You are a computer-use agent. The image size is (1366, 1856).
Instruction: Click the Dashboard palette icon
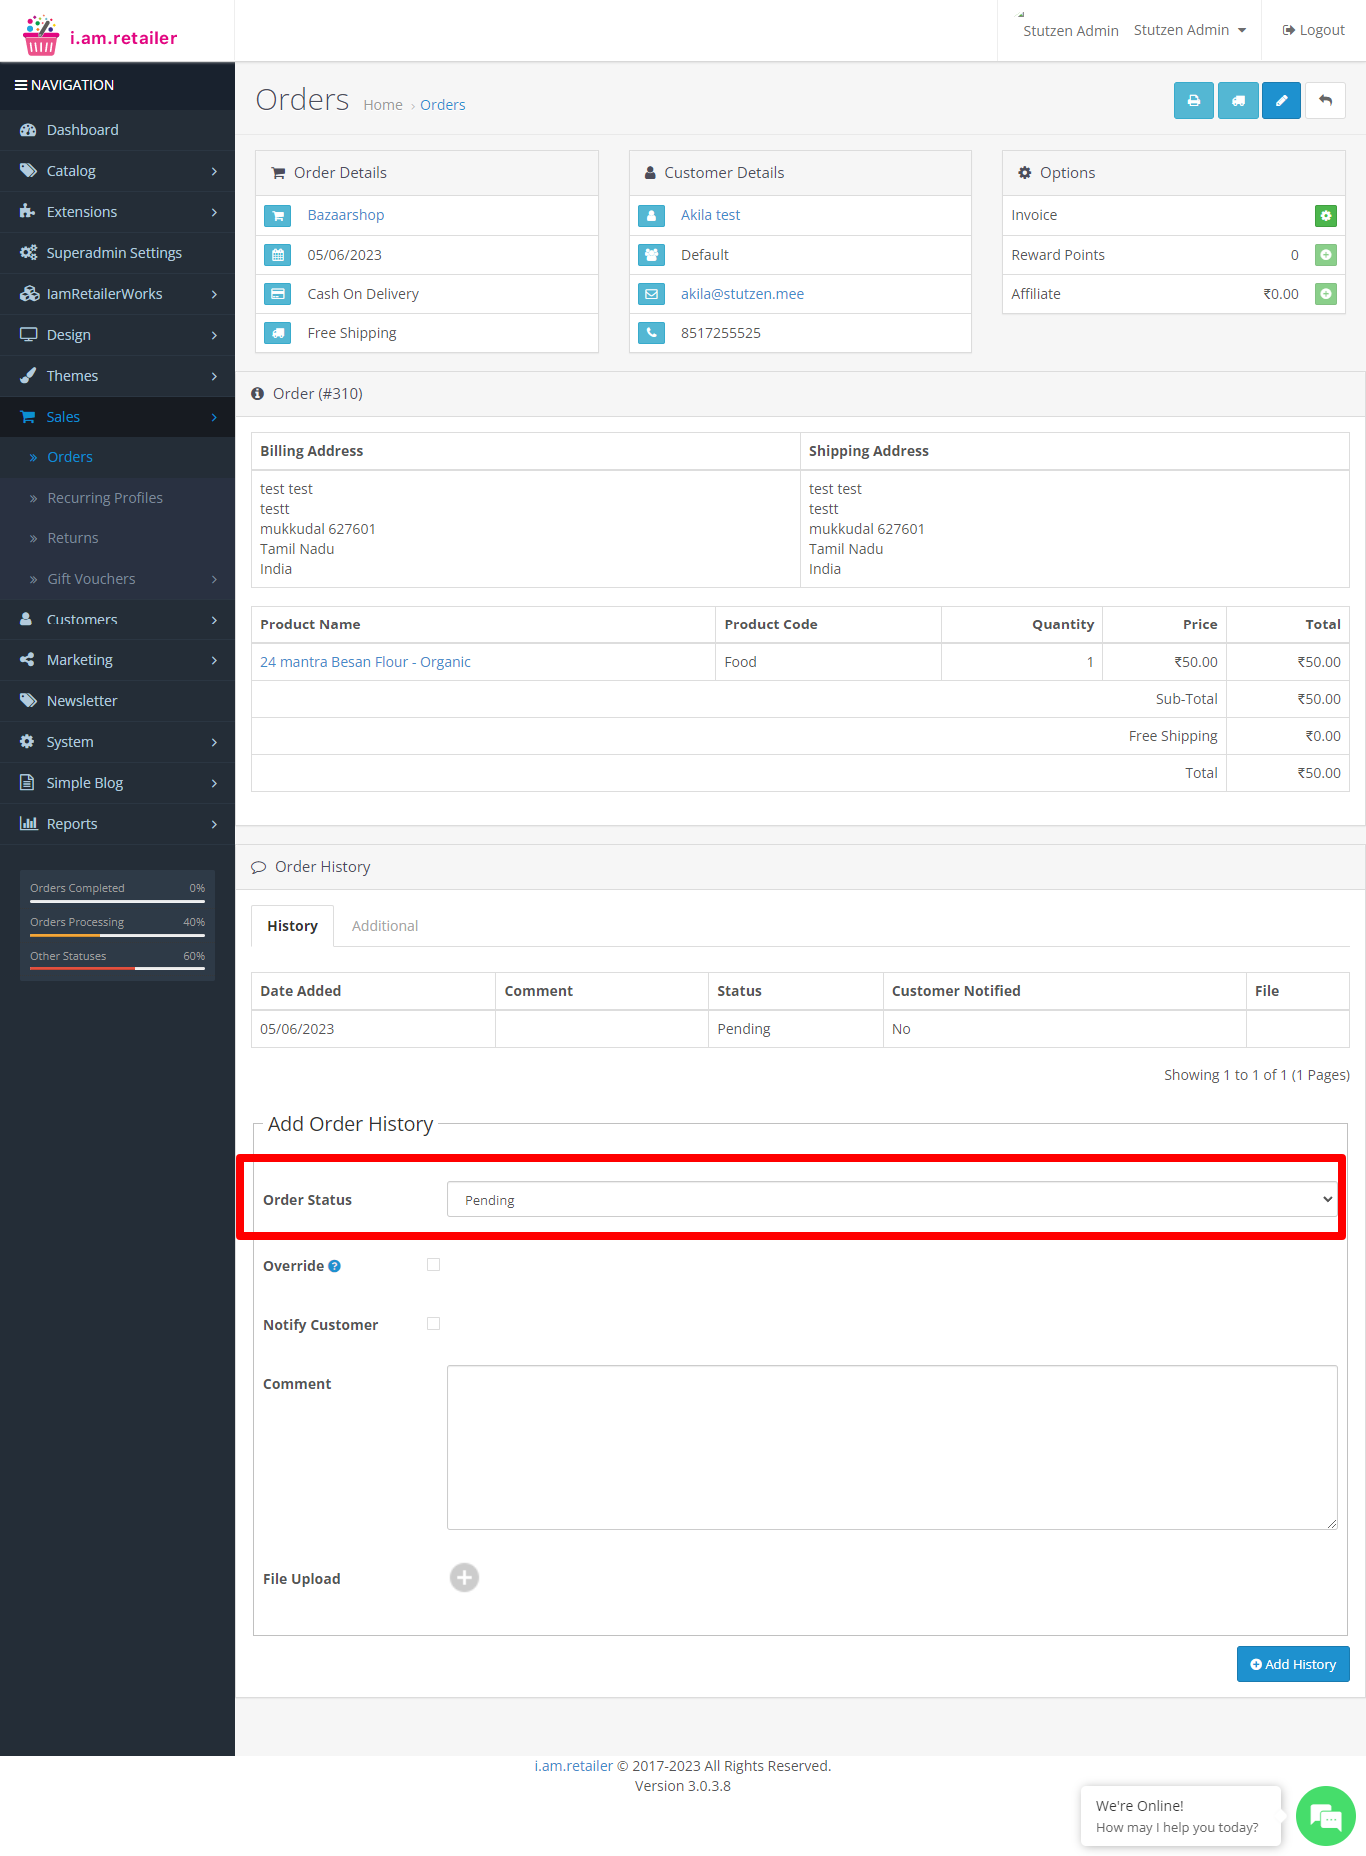pyautogui.click(x=28, y=130)
